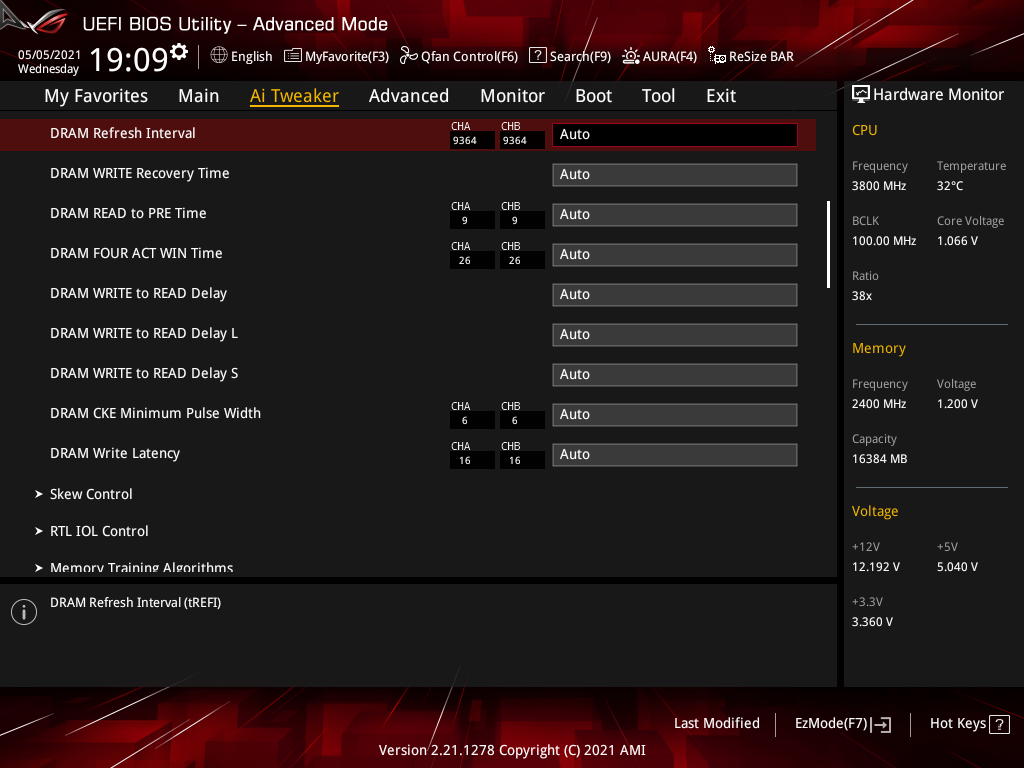This screenshot has height=768, width=1024.
Task: Select the DRAM Refresh Interval Auto field
Action: tap(675, 135)
